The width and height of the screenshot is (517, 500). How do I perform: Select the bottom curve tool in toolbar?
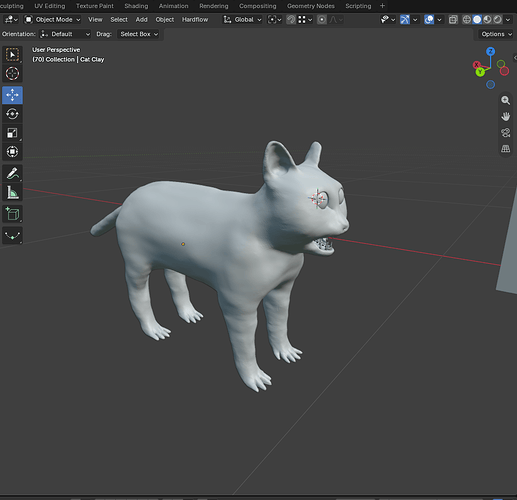click(x=12, y=235)
